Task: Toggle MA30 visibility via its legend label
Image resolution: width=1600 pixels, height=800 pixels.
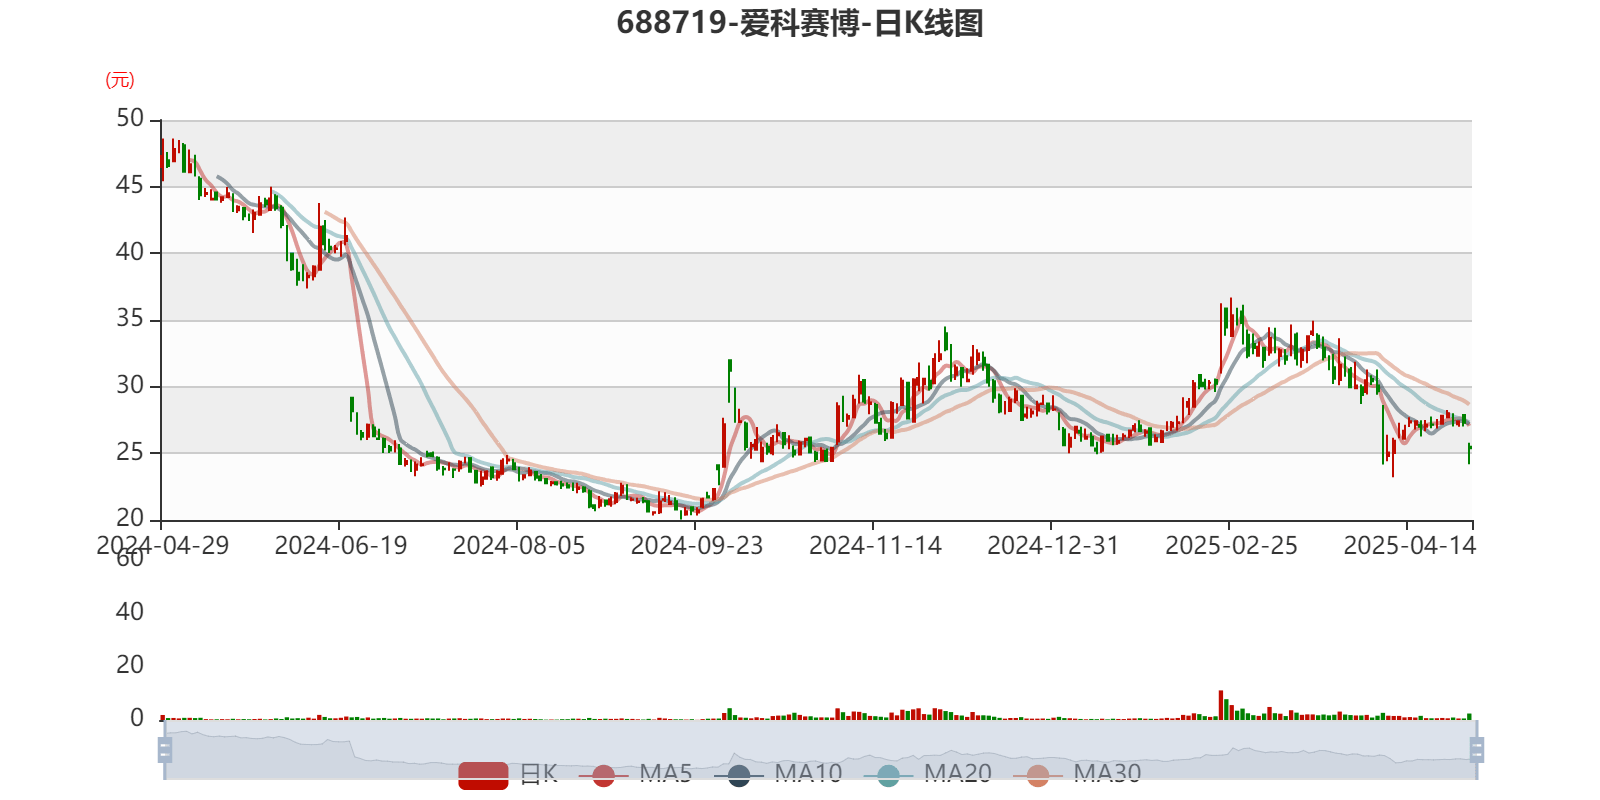Action: pyautogui.click(x=1107, y=773)
